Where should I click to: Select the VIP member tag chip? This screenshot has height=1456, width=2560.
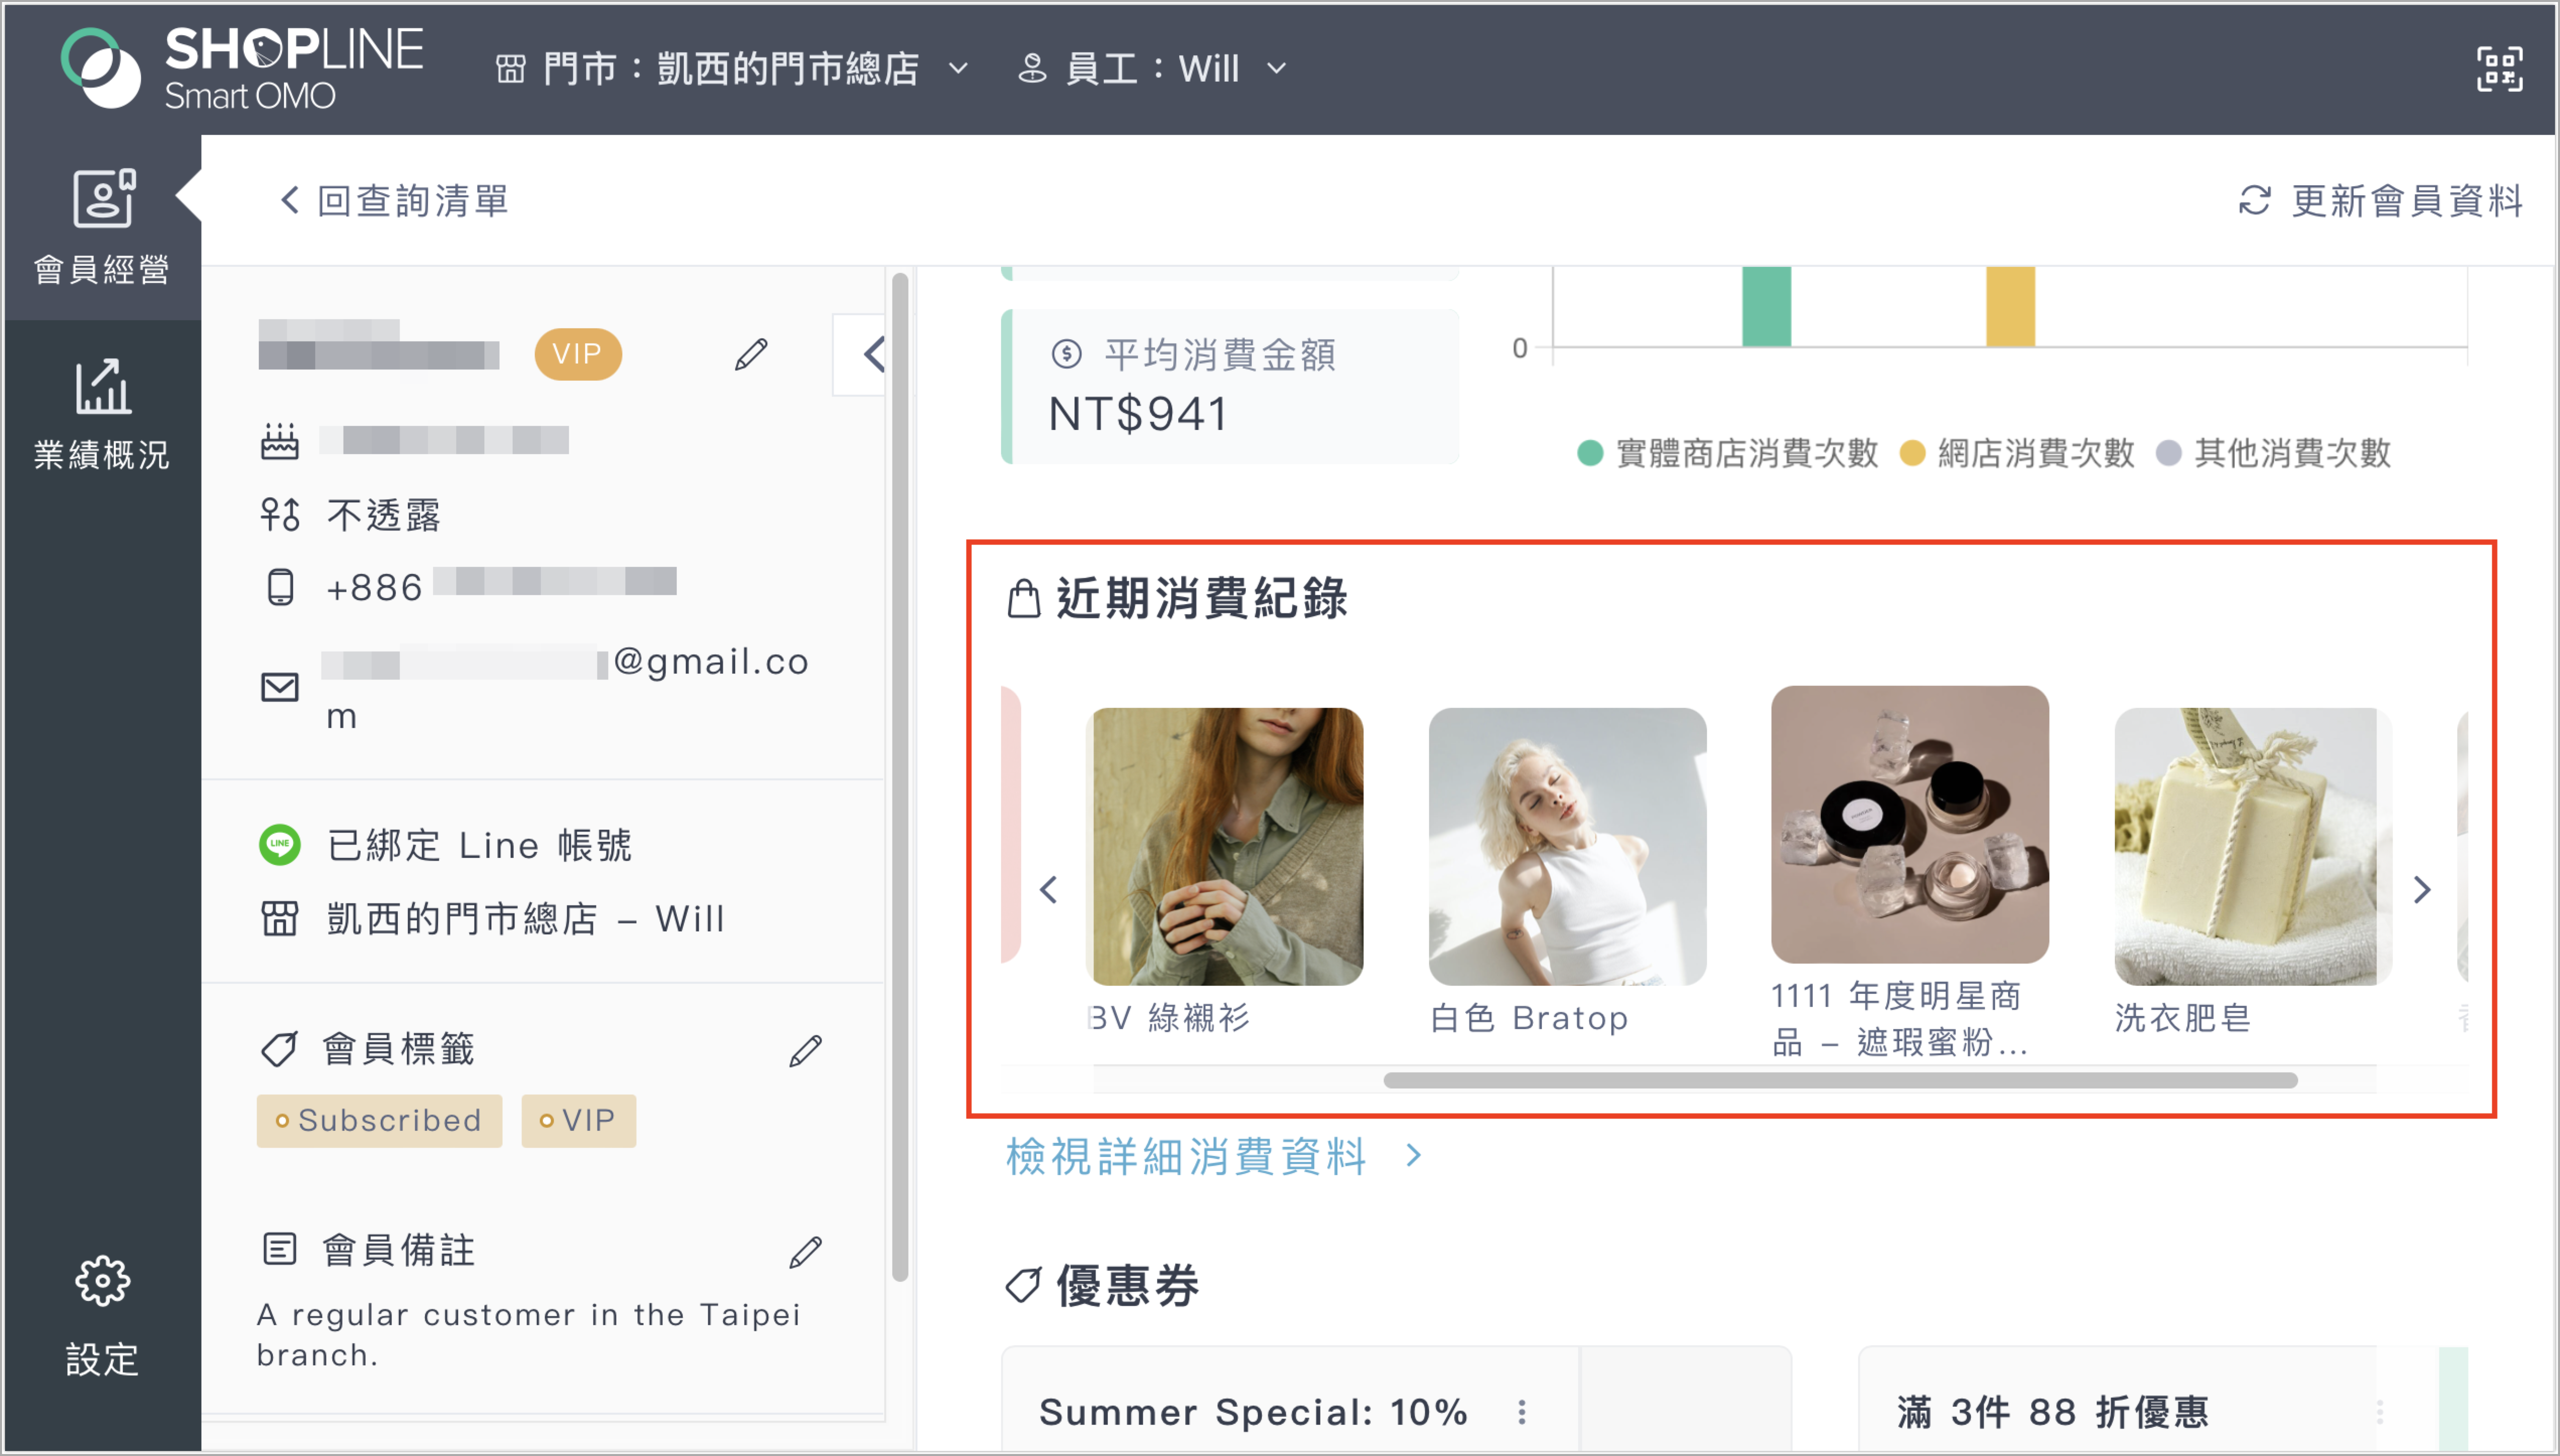[578, 1121]
